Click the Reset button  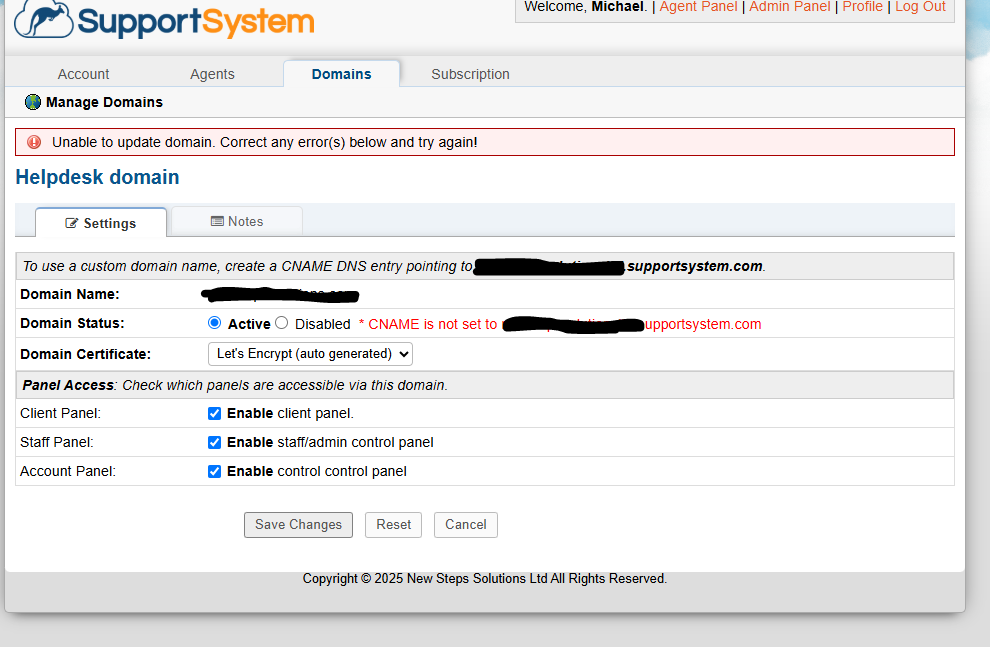[393, 524]
